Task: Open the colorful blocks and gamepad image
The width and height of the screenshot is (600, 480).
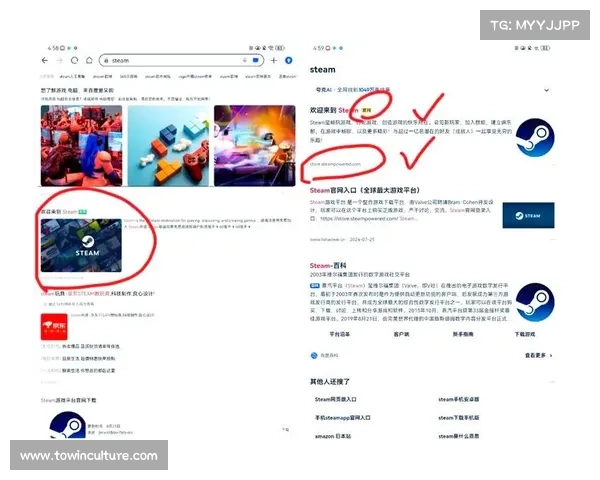Action: tap(168, 146)
